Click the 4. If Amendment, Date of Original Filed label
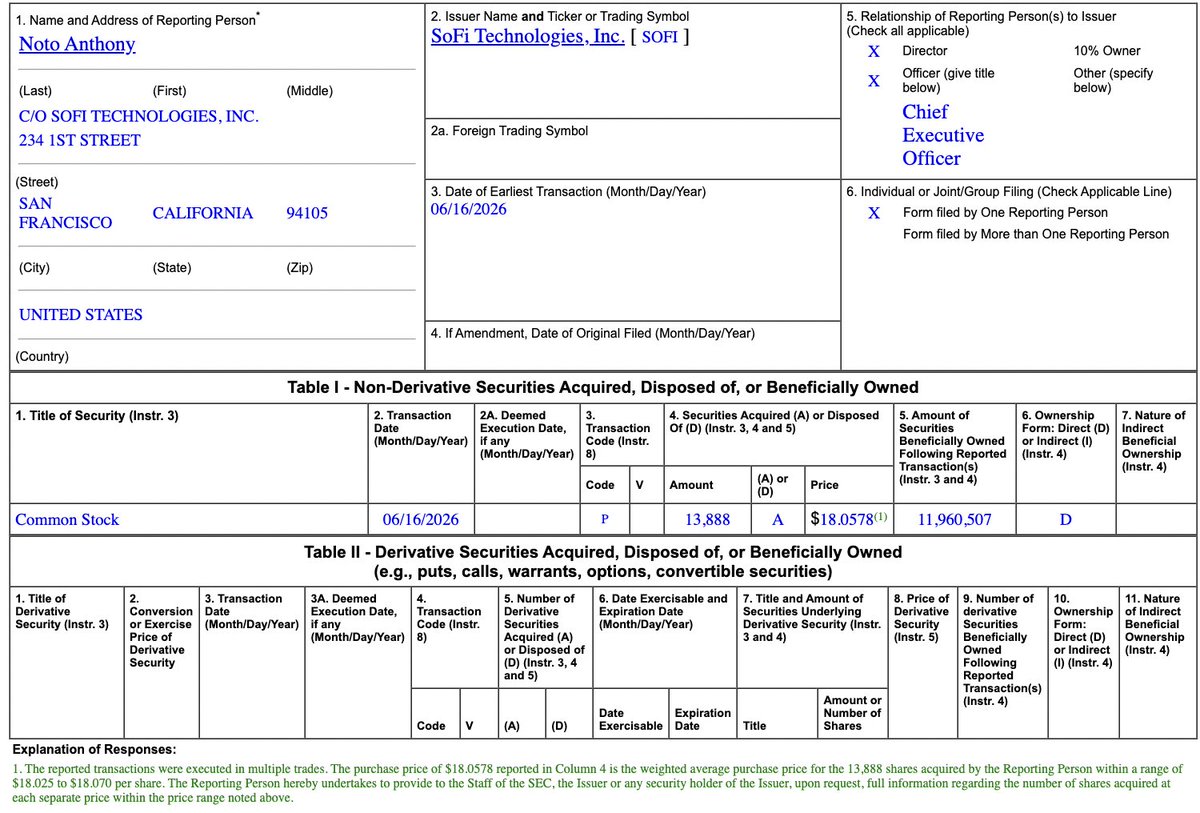The width and height of the screenshot is (1200, 813). 592,333
